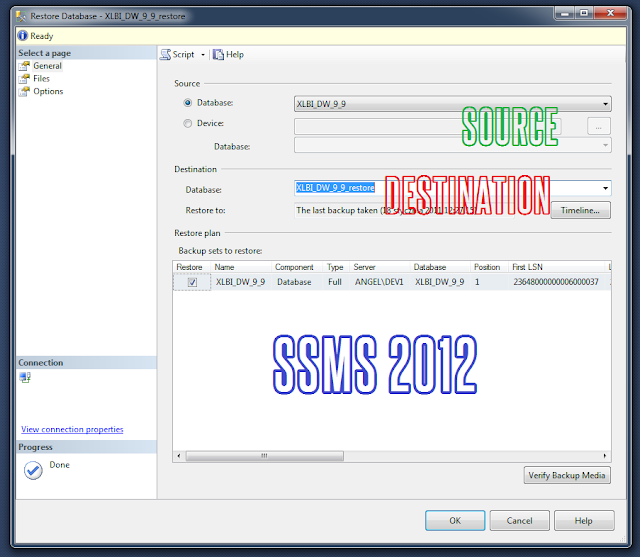This screenshot has height=557, width=640.
Task: Select the General page icon
Action: (x=24, y=66)
